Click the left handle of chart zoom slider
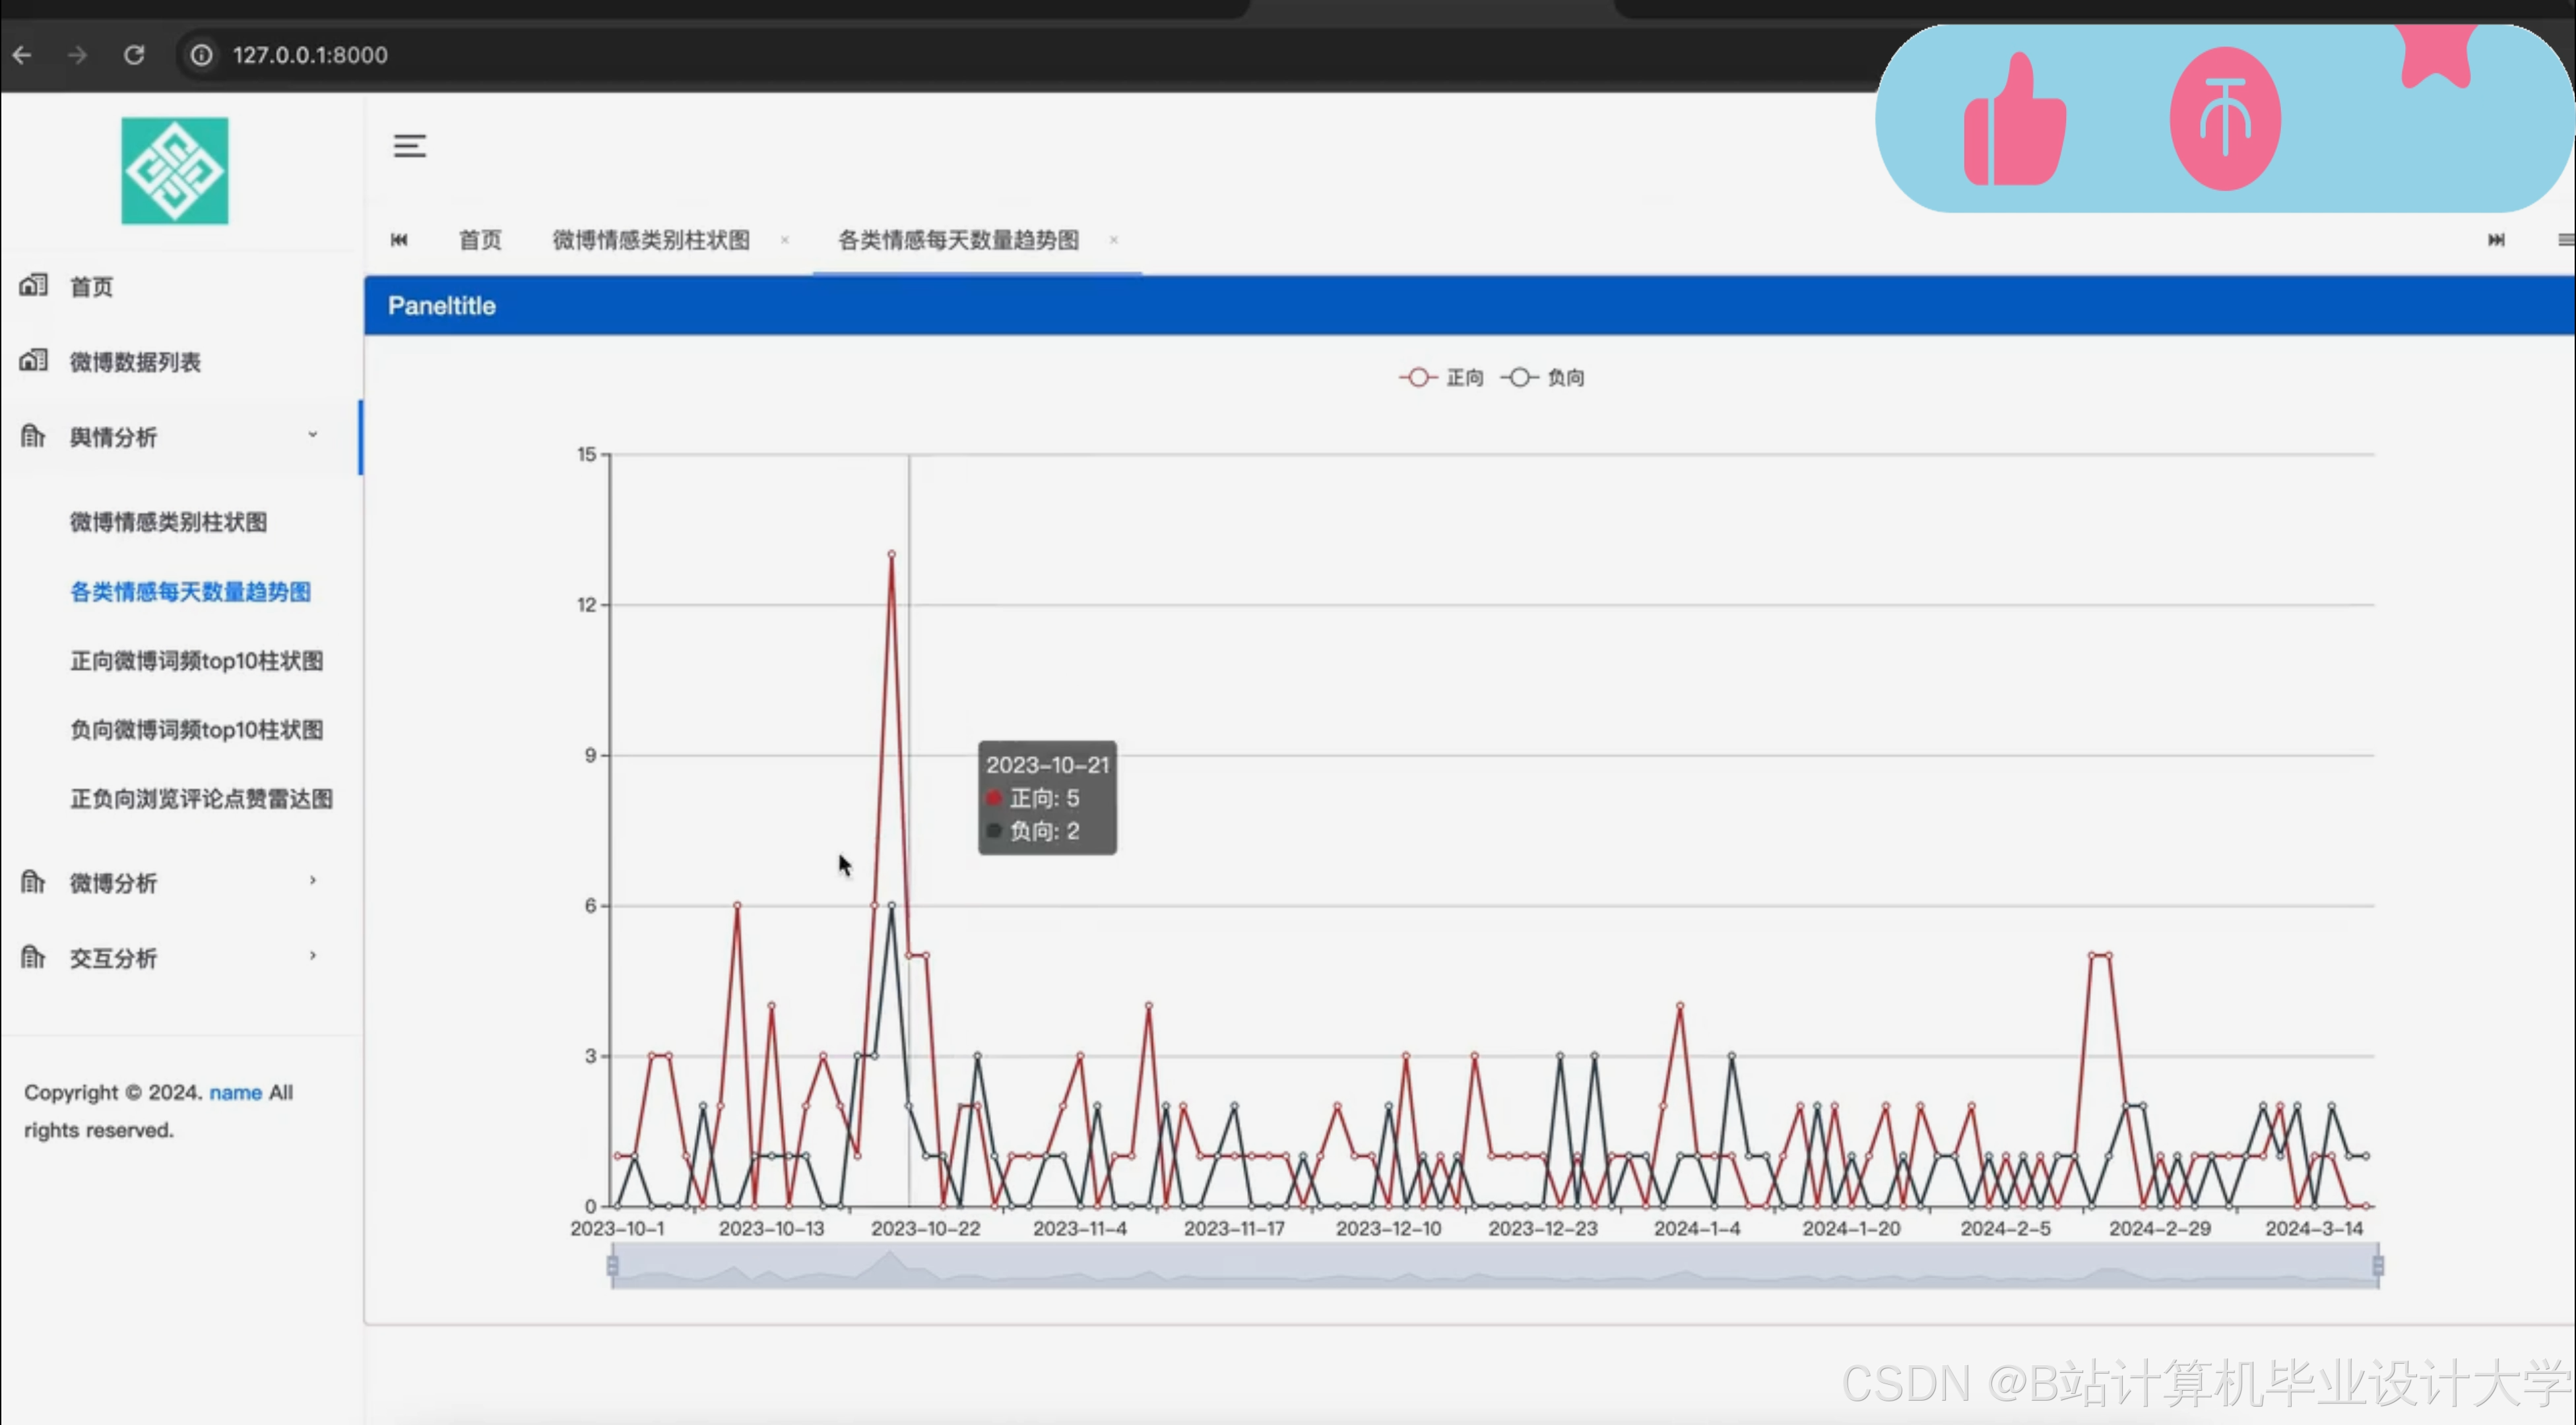Viewport: 2576px width, 1425px height. 613,1266
